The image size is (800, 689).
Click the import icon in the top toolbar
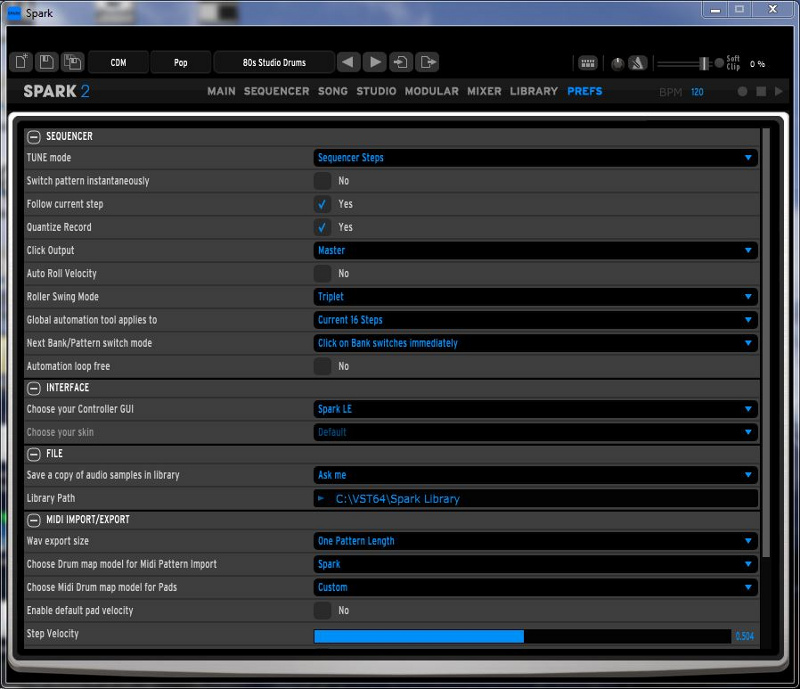click(x=401, y=62)
